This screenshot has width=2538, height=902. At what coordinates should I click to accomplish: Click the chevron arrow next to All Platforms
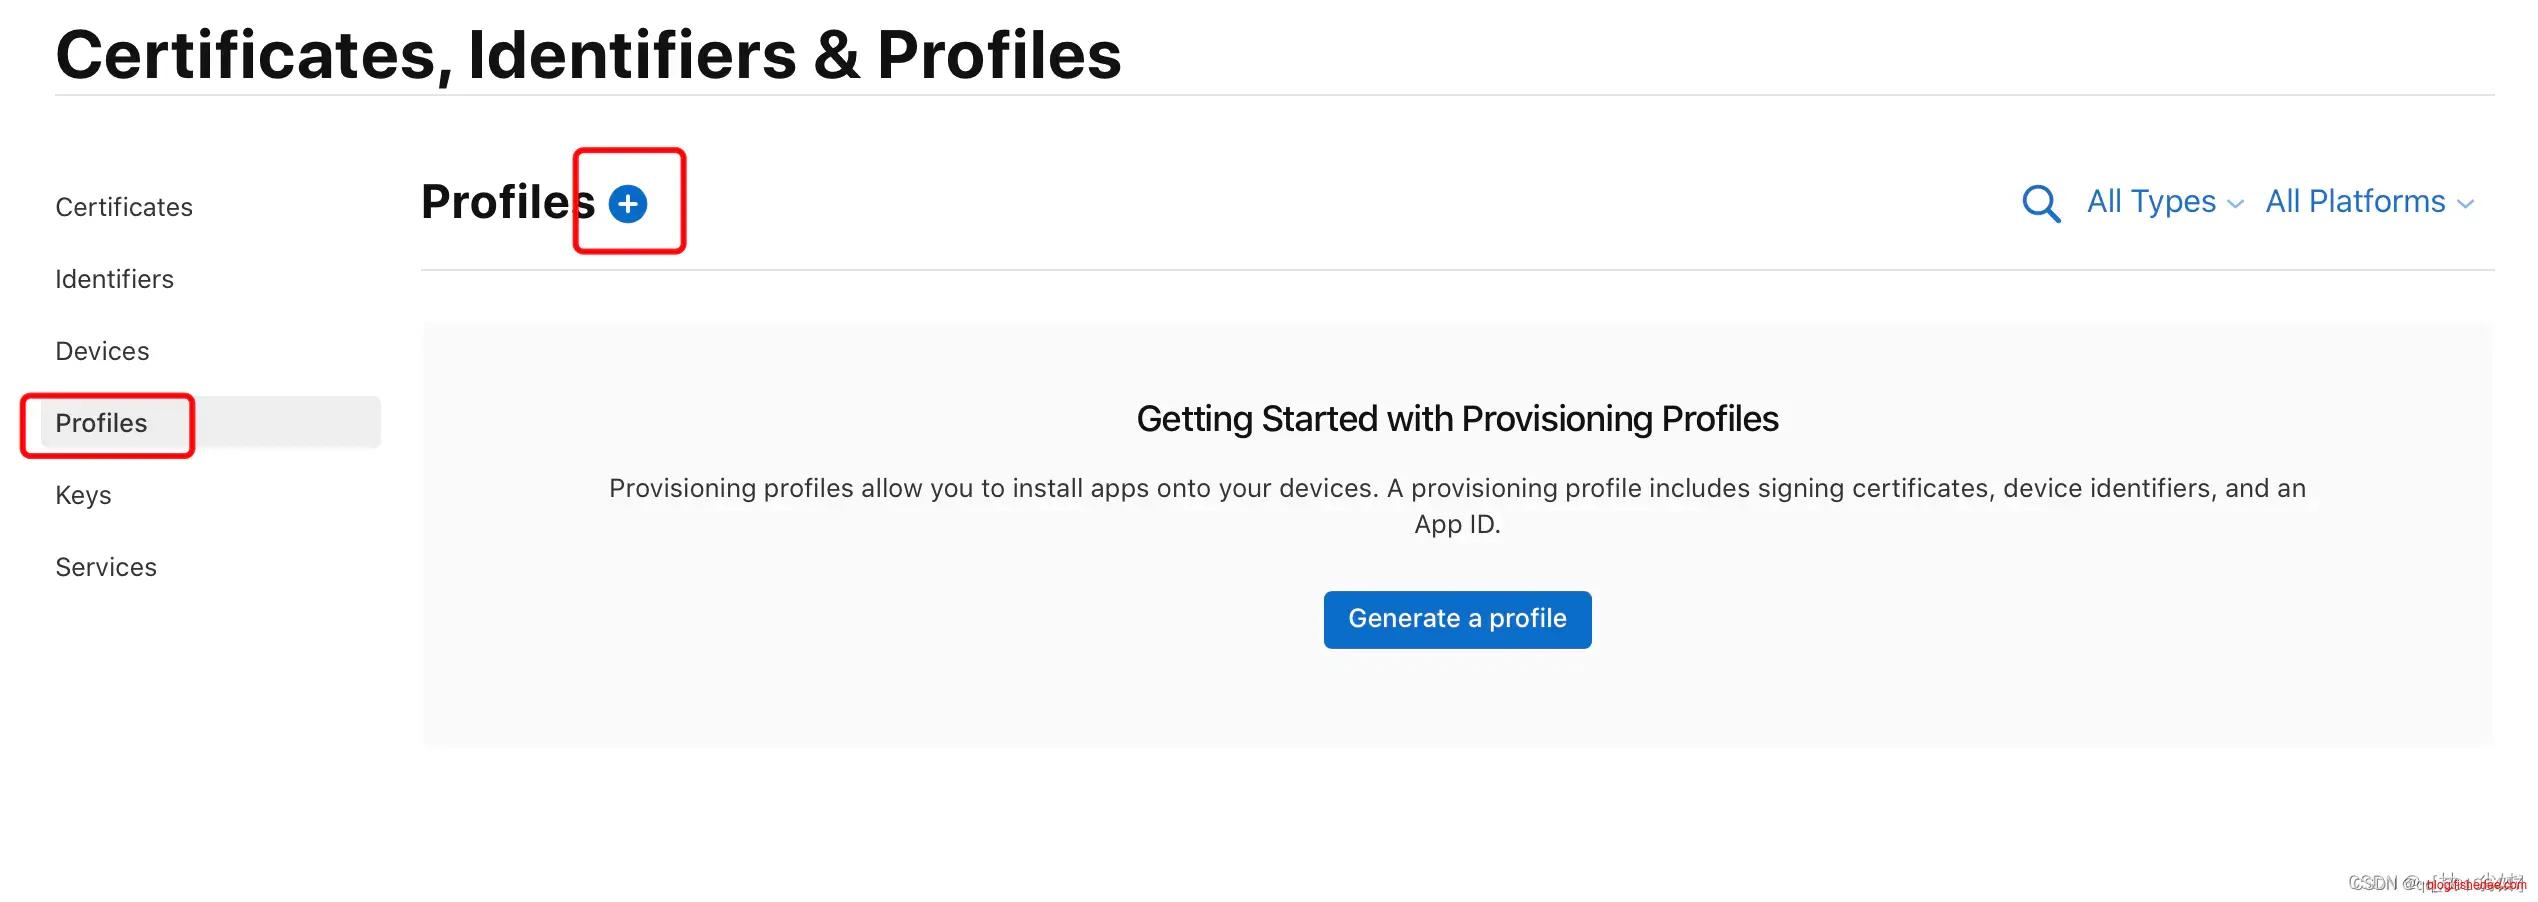(2466, 204)
